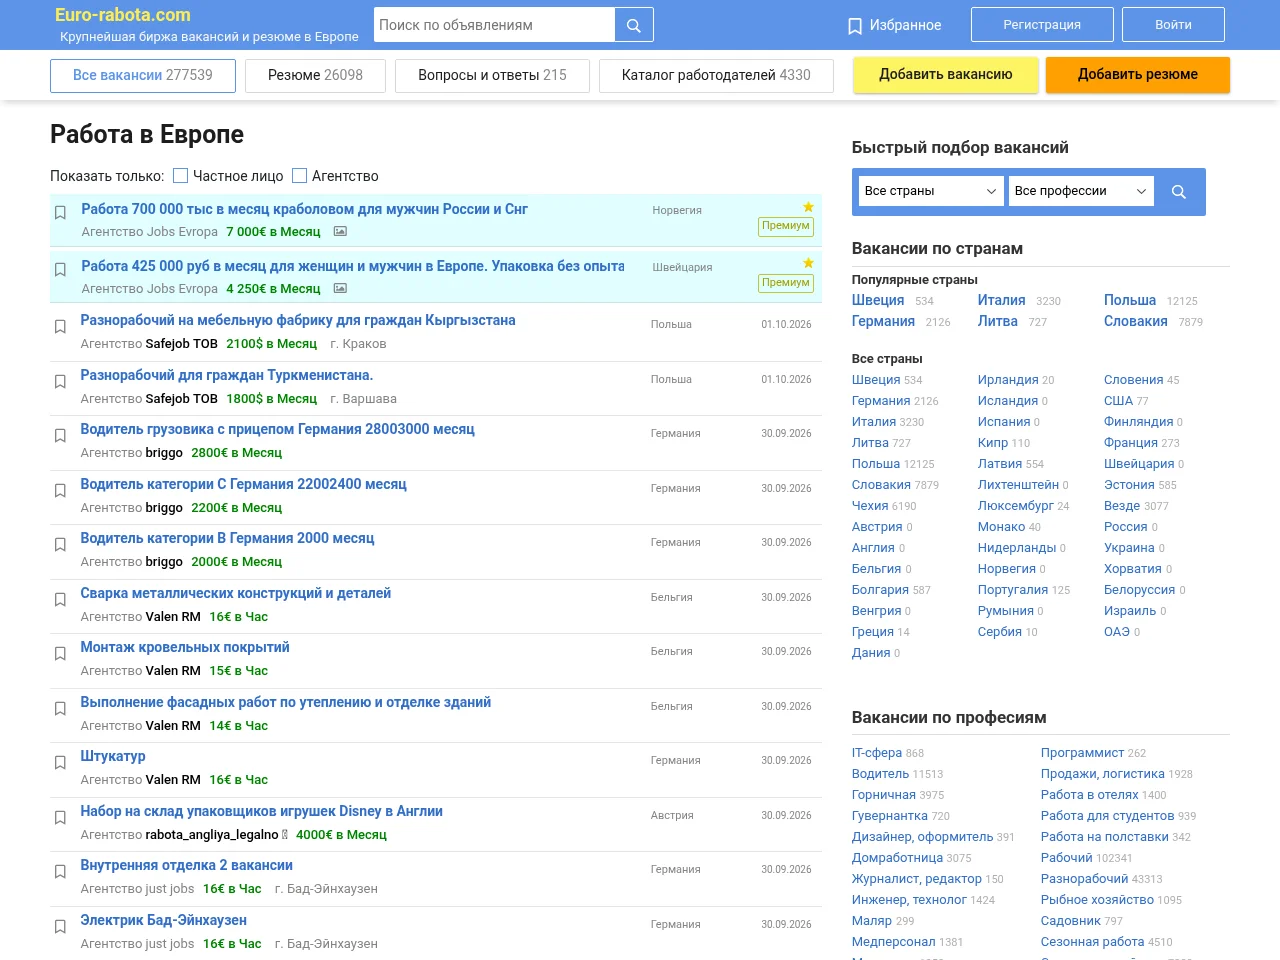
Task: Focus the Поиск по объявлениям field
Action: [494, 25]
